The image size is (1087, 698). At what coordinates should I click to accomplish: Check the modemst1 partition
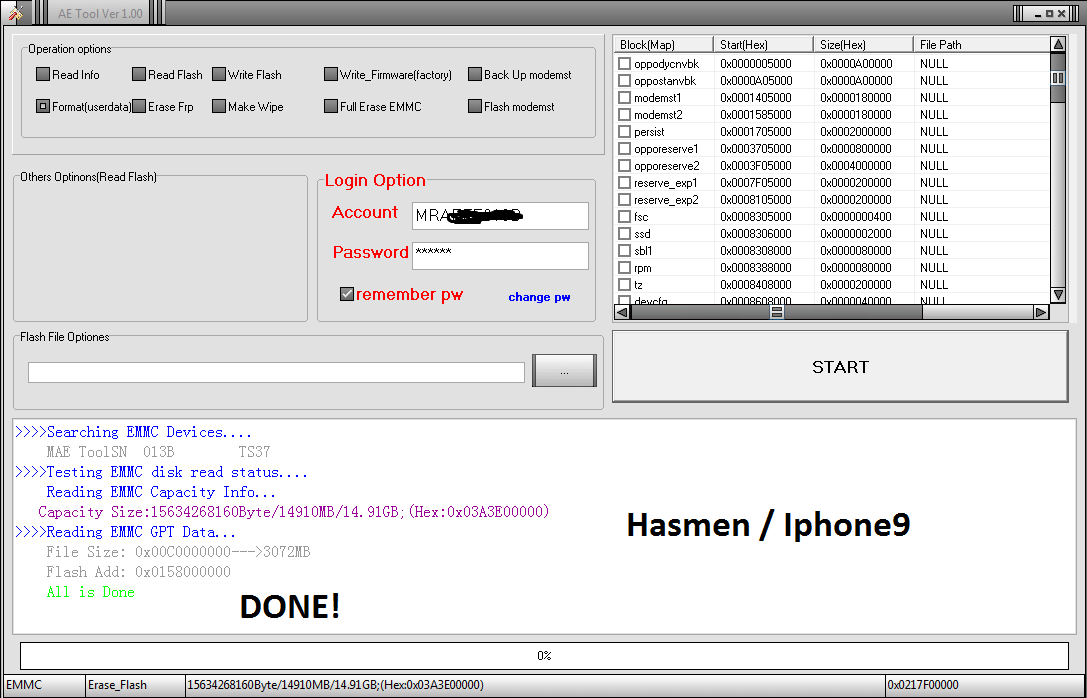pos(625,98)
